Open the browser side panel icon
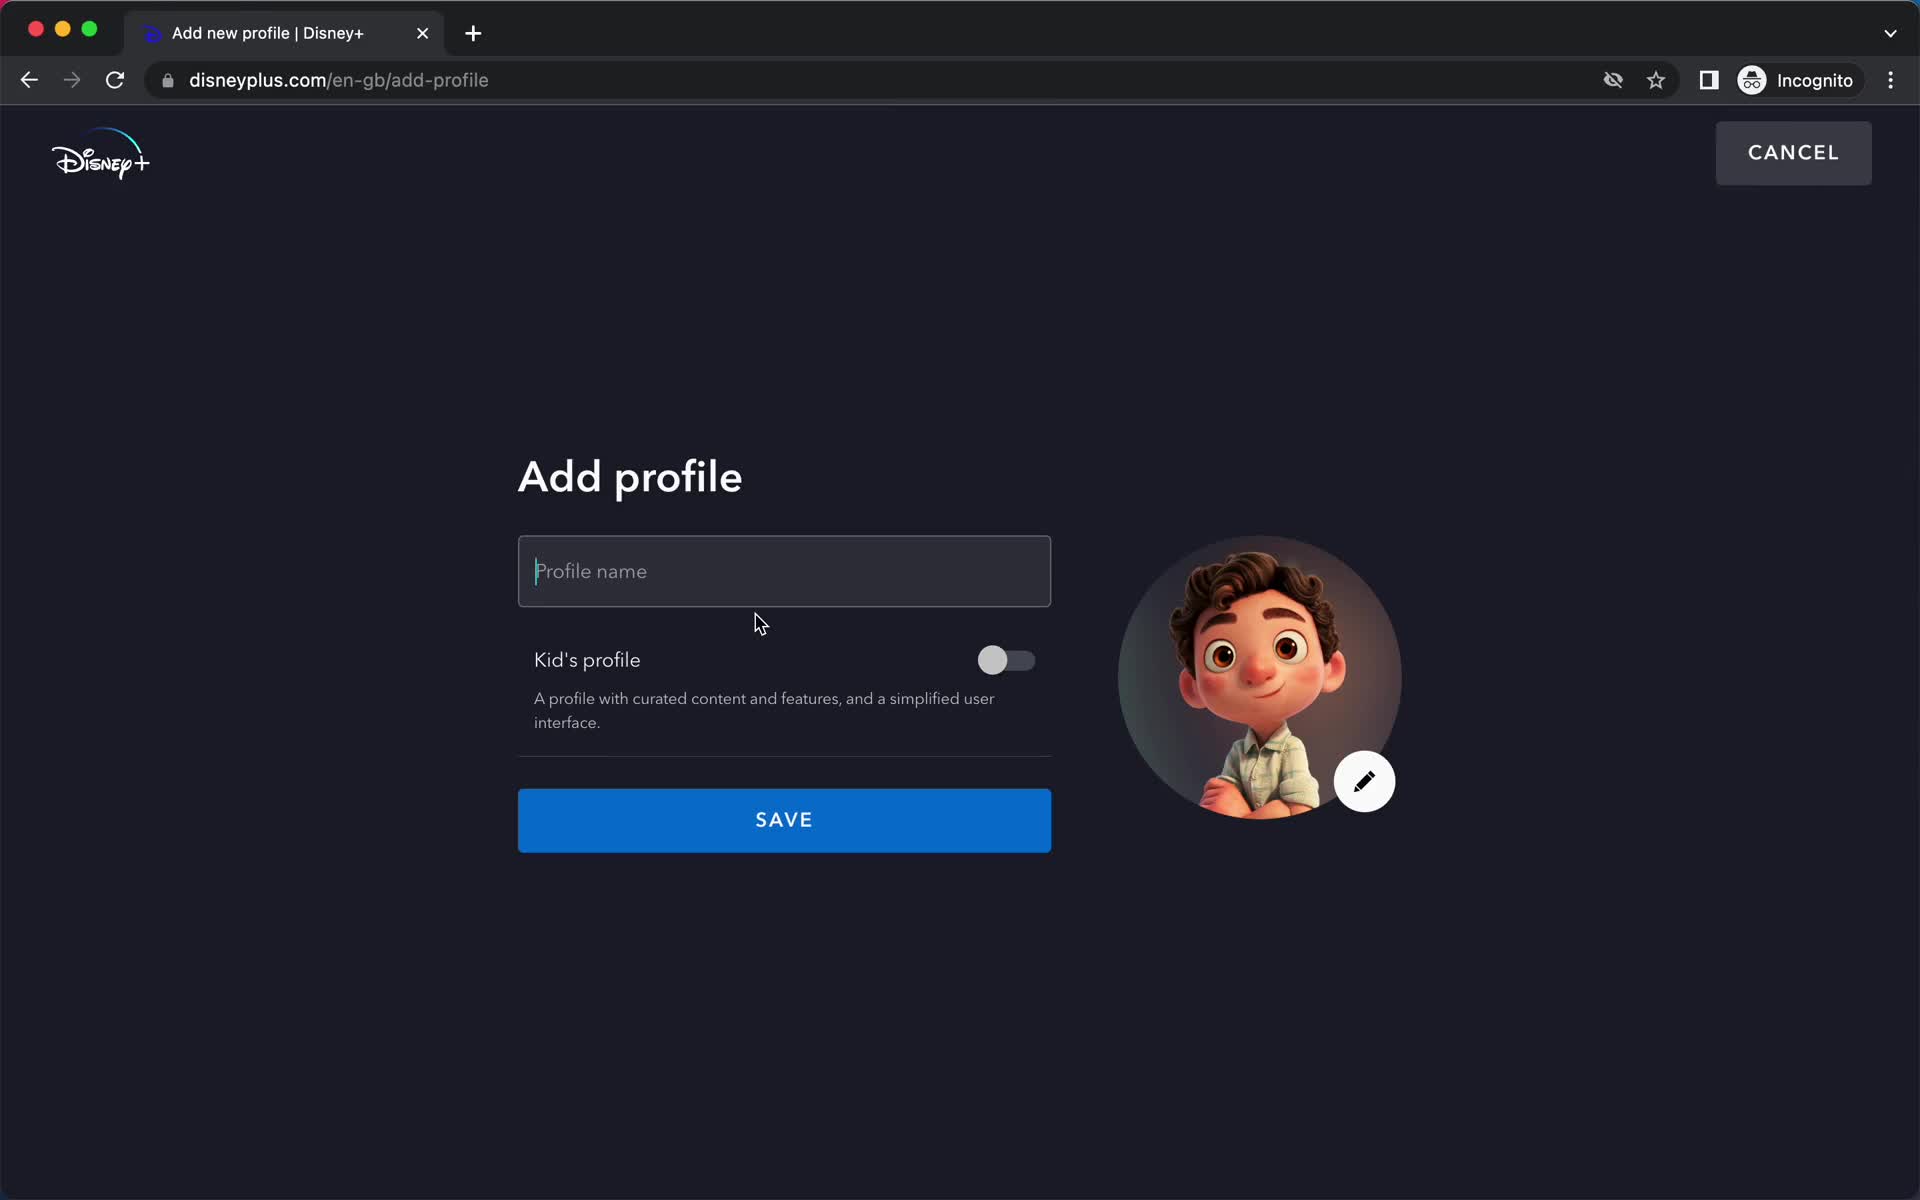 click(x=1709, y=80)
